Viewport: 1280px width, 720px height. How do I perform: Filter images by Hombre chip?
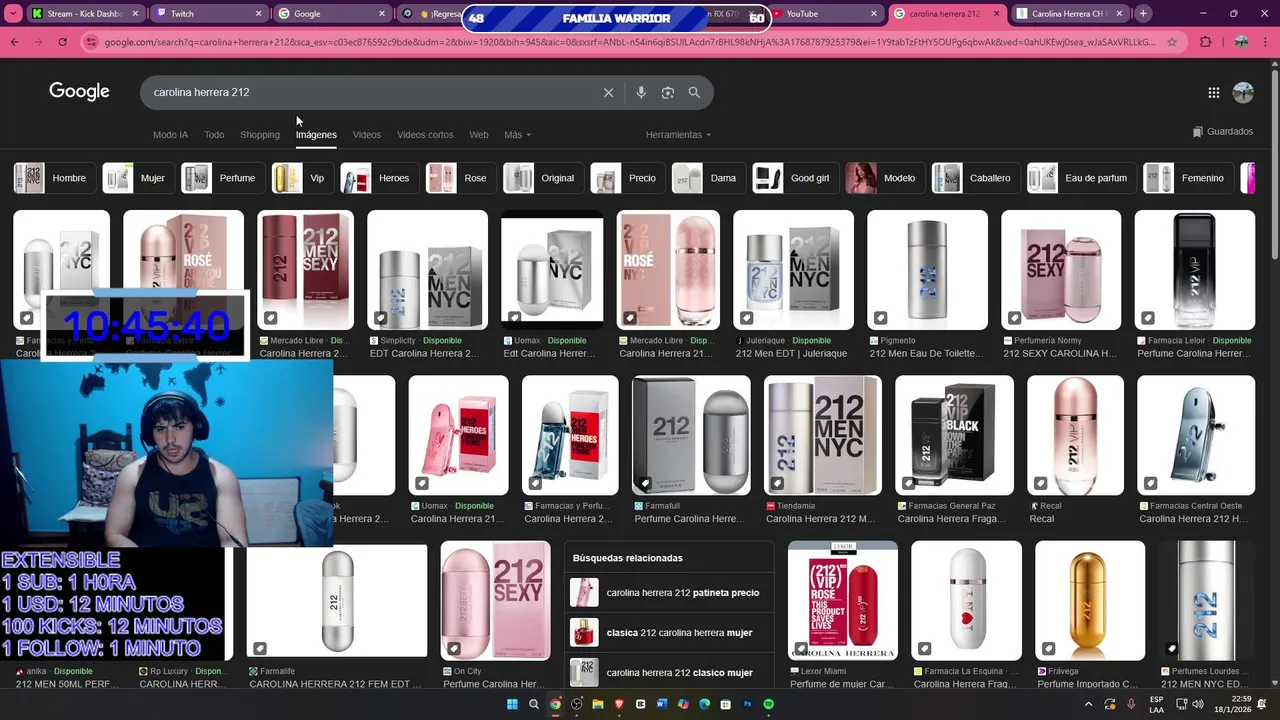pos(55,178)
